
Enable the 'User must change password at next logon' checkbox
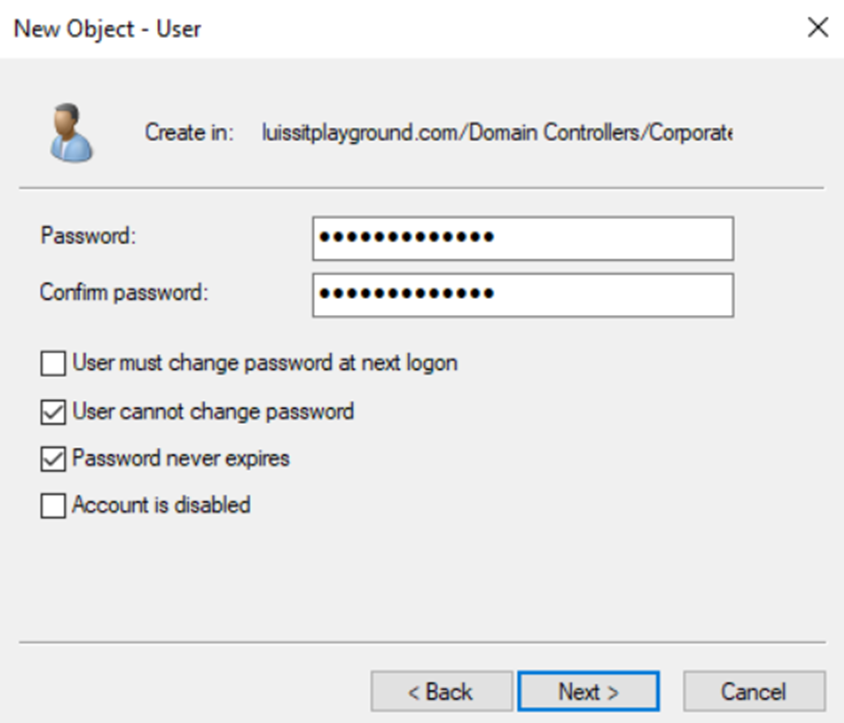53,363
